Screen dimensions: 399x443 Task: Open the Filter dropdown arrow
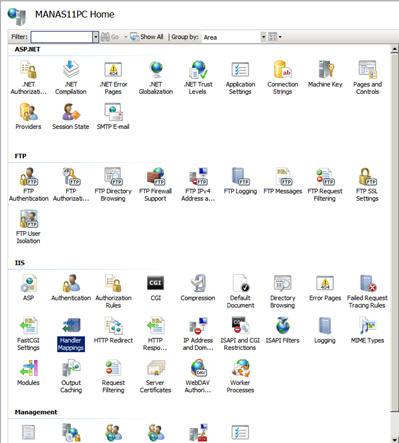tap(95, 37)
